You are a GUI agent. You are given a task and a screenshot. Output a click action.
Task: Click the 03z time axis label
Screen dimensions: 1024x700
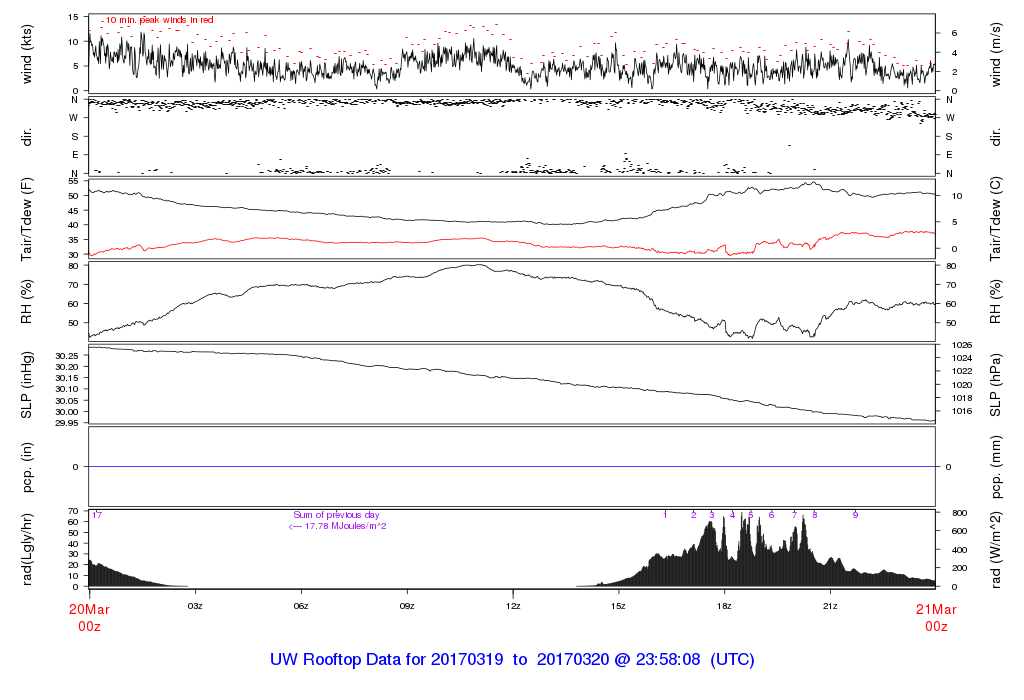tap(195, 606)
